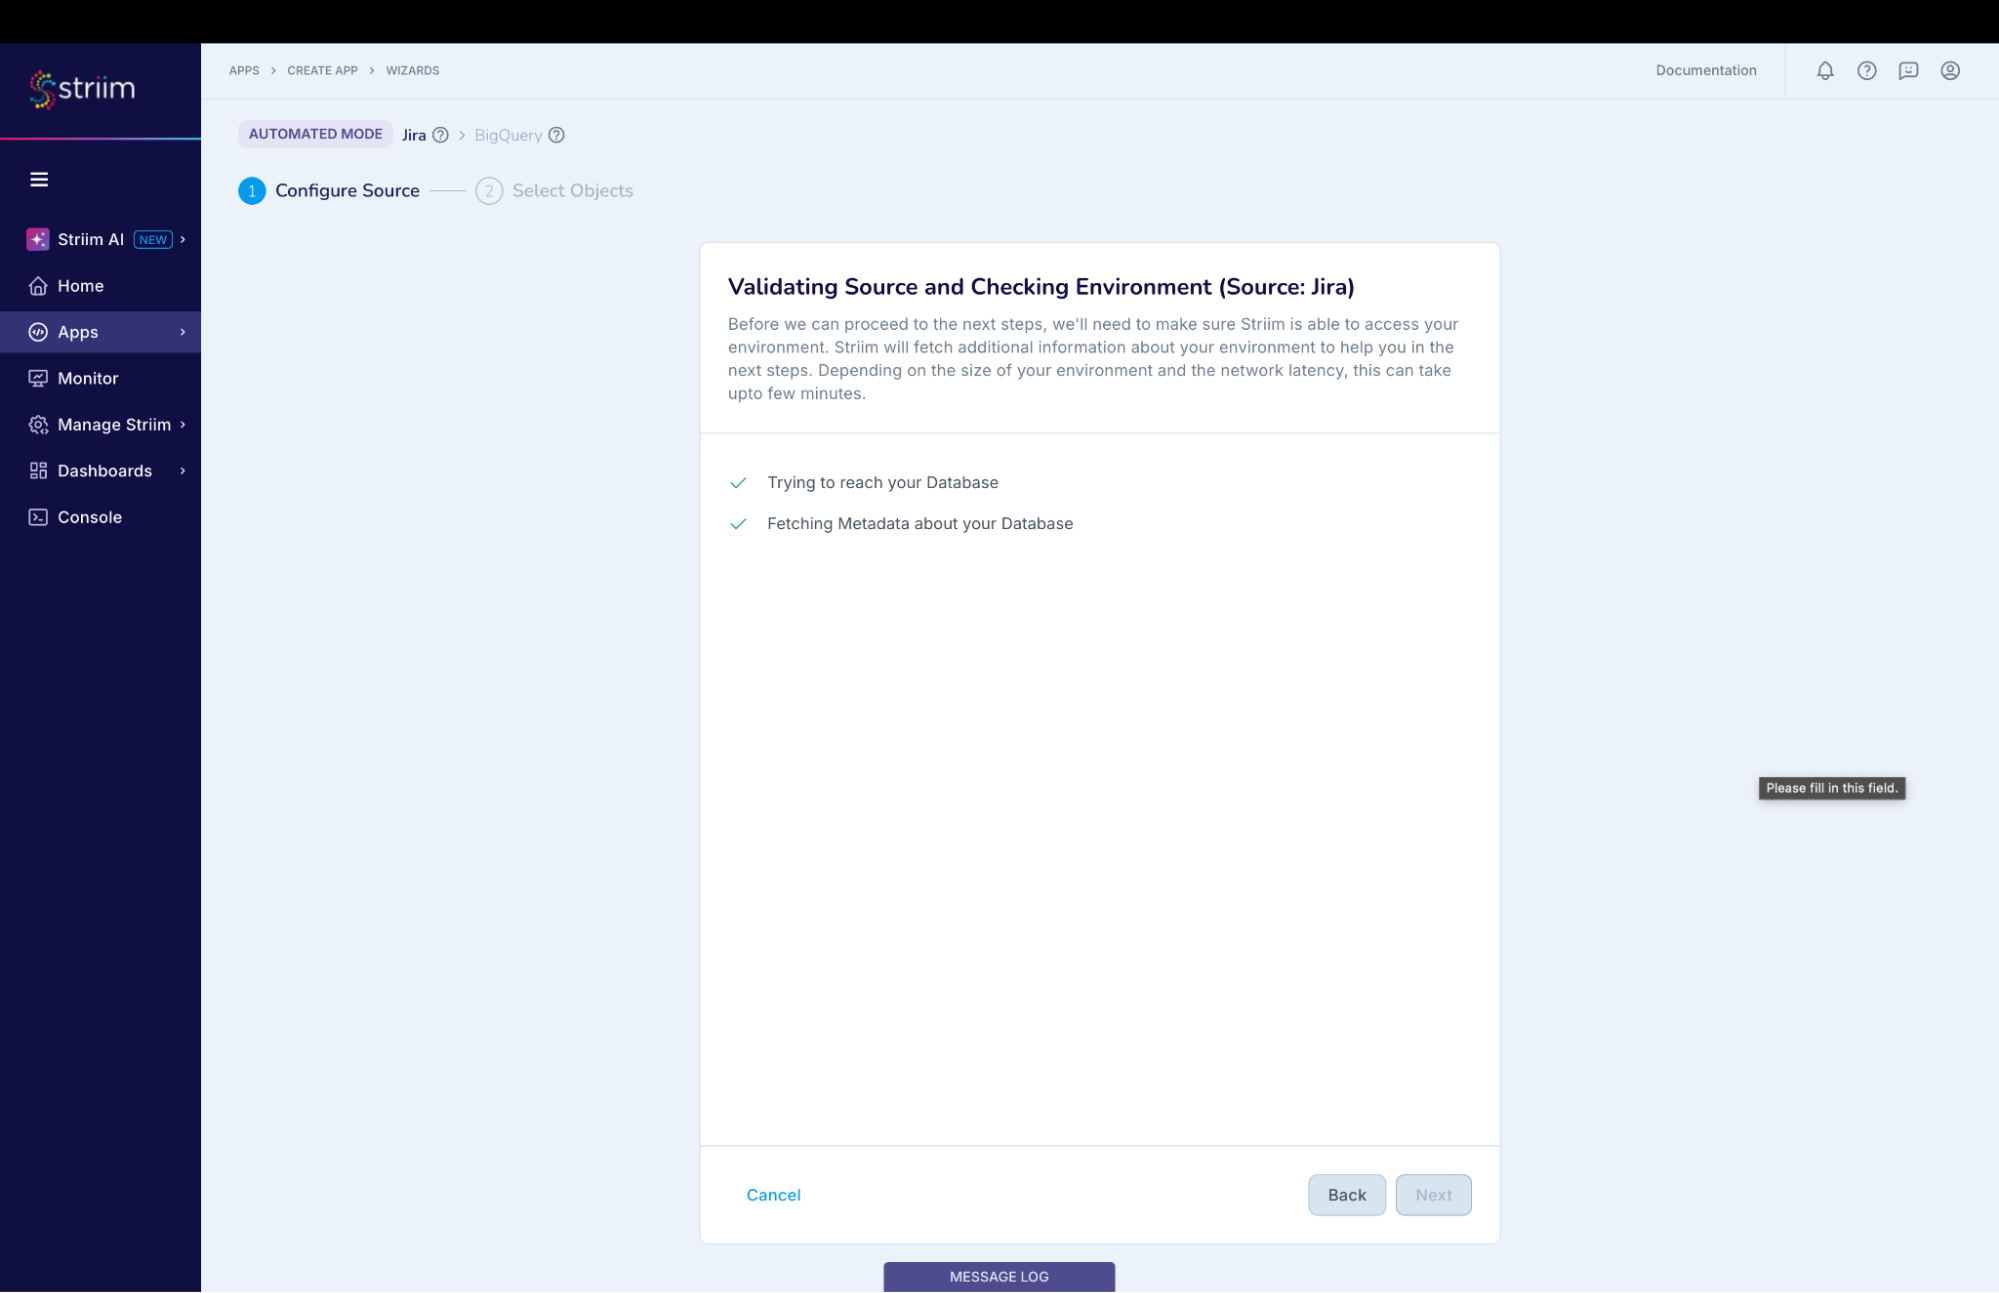Click the Striim AI sparkle icon
The image size is (1999, 1293).
pyautogui.click(x=38, y=239)
